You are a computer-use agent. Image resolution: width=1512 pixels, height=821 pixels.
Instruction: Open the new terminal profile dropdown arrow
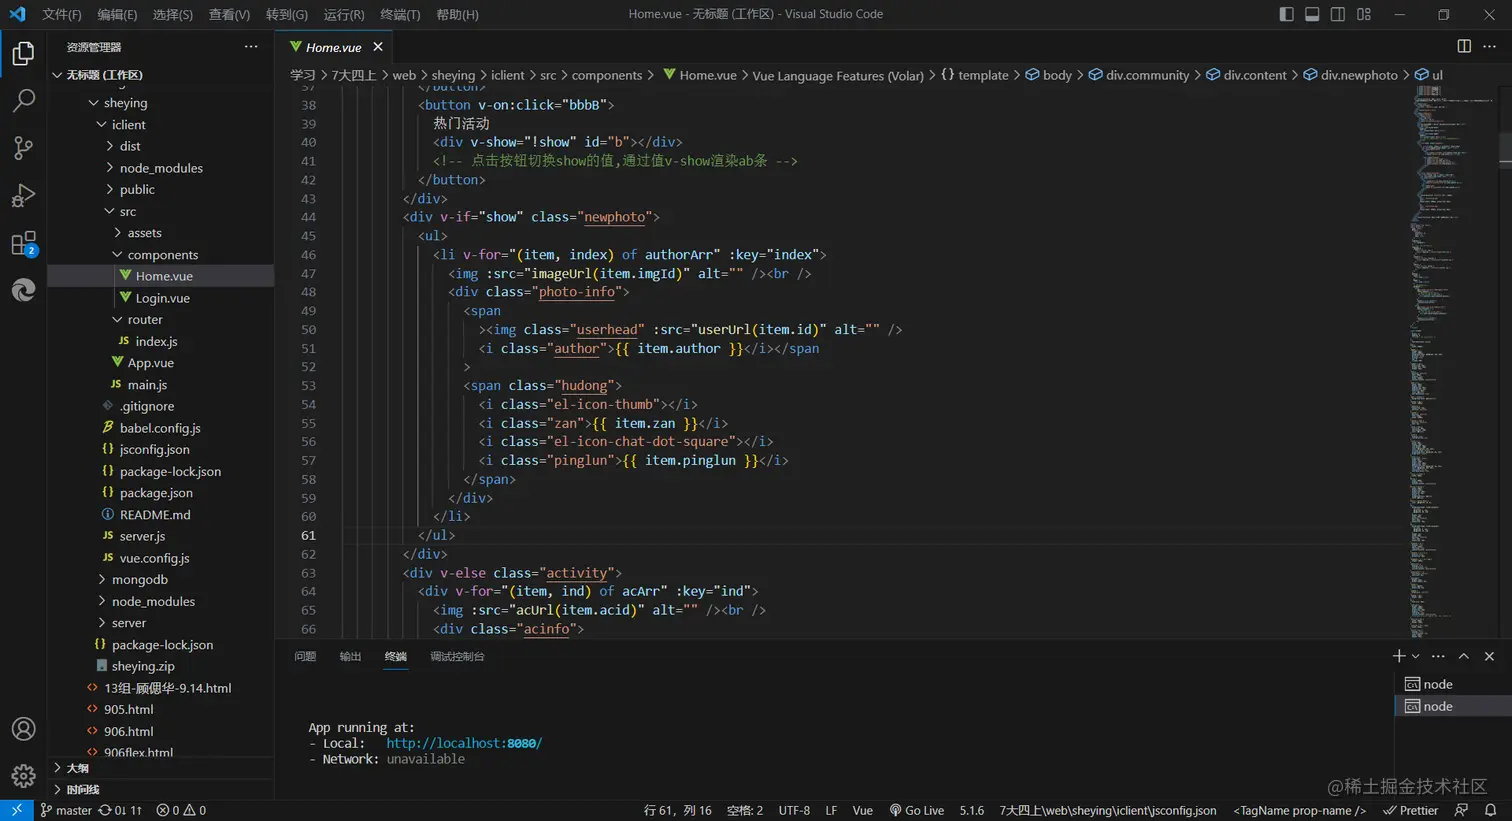pos(1415,657)
